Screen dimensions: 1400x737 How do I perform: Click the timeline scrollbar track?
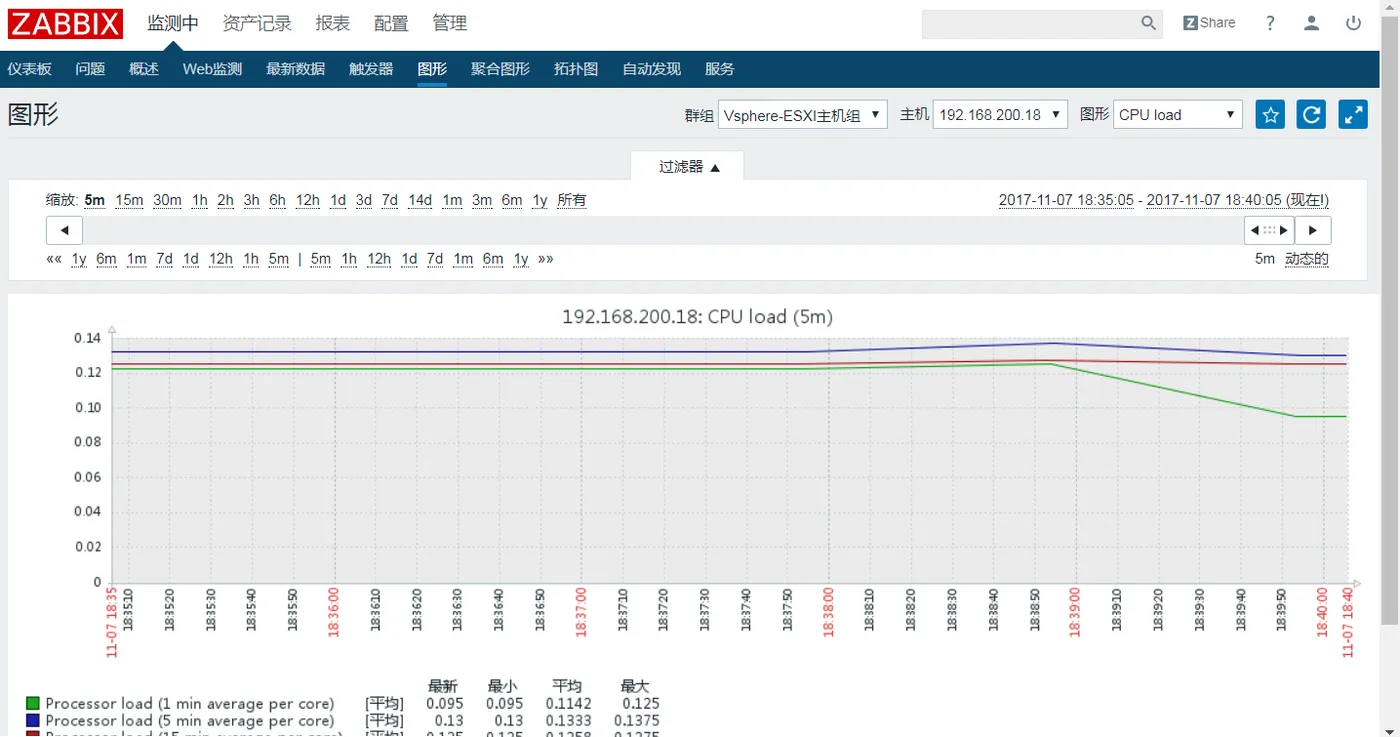coord(663,231)
